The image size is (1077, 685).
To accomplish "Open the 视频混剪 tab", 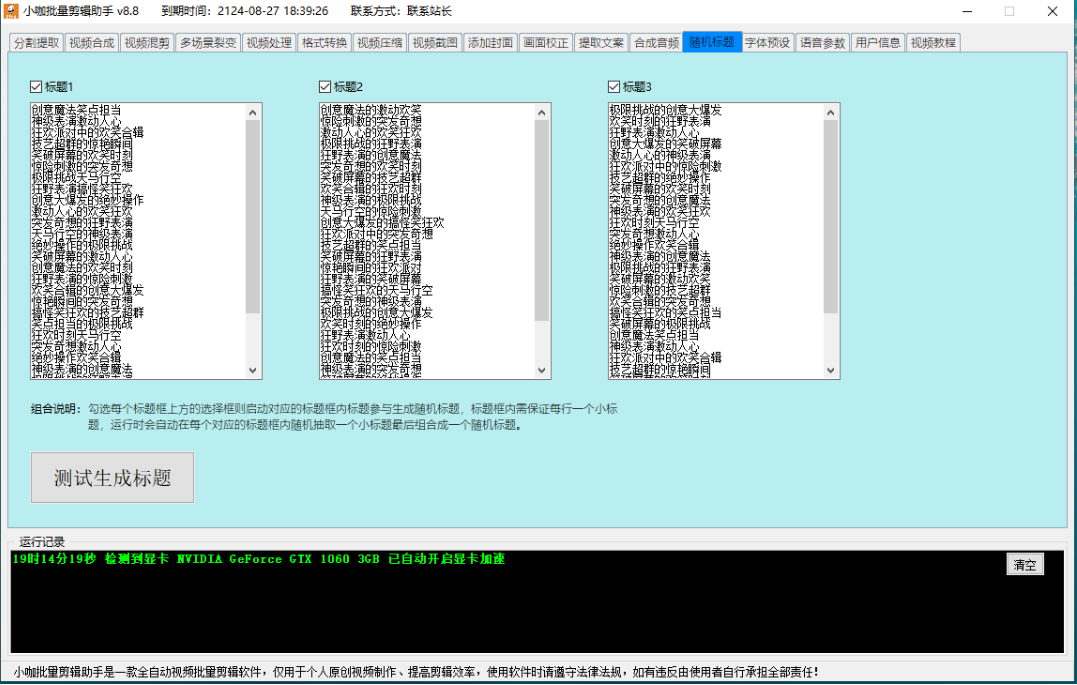I will click(146, 43).
